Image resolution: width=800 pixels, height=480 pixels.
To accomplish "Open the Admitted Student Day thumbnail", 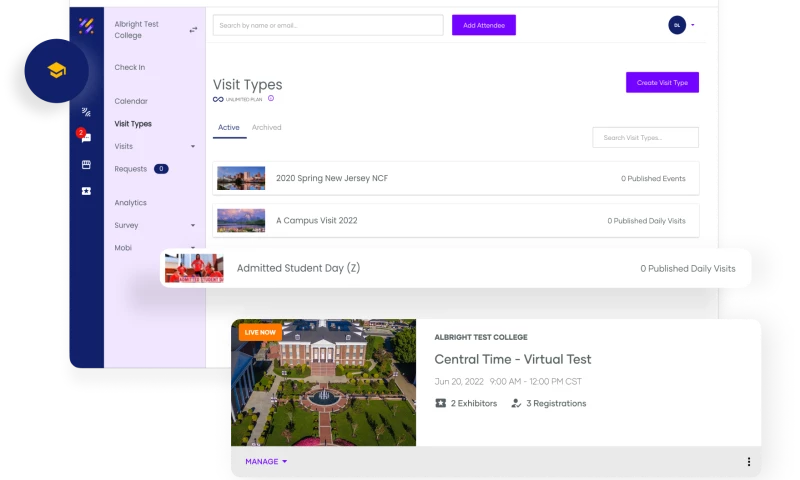I will 194,268.
